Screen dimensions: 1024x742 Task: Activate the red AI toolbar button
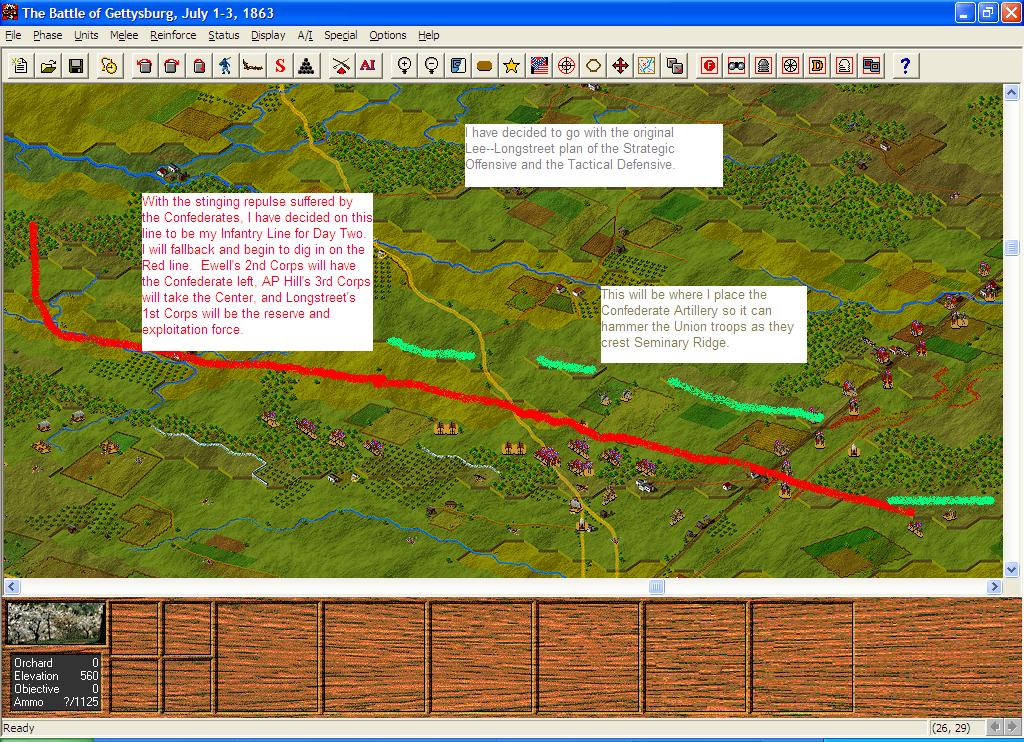(x=368, y=65)
